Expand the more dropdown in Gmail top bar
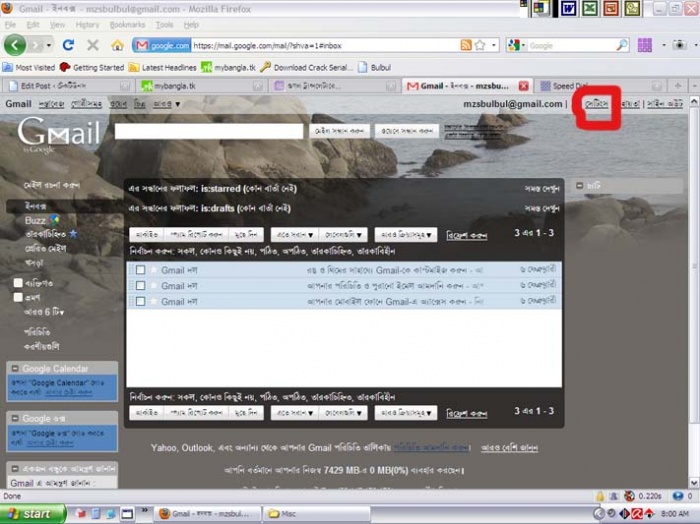Viewport: 700px width, 524px height. click(166, 104)
